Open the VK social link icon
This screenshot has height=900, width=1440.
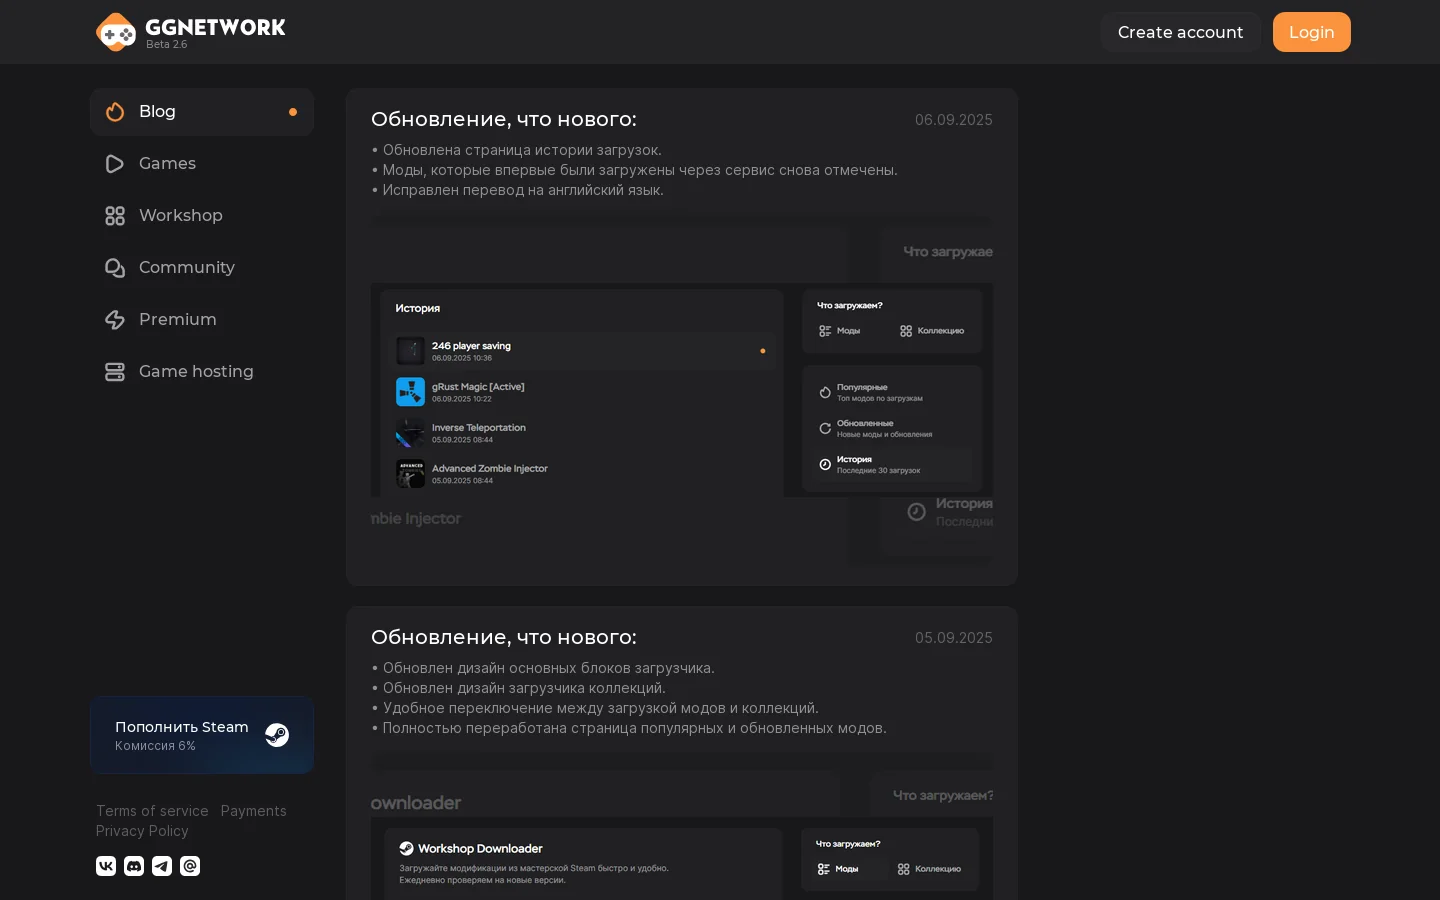[x=106, y=866]
